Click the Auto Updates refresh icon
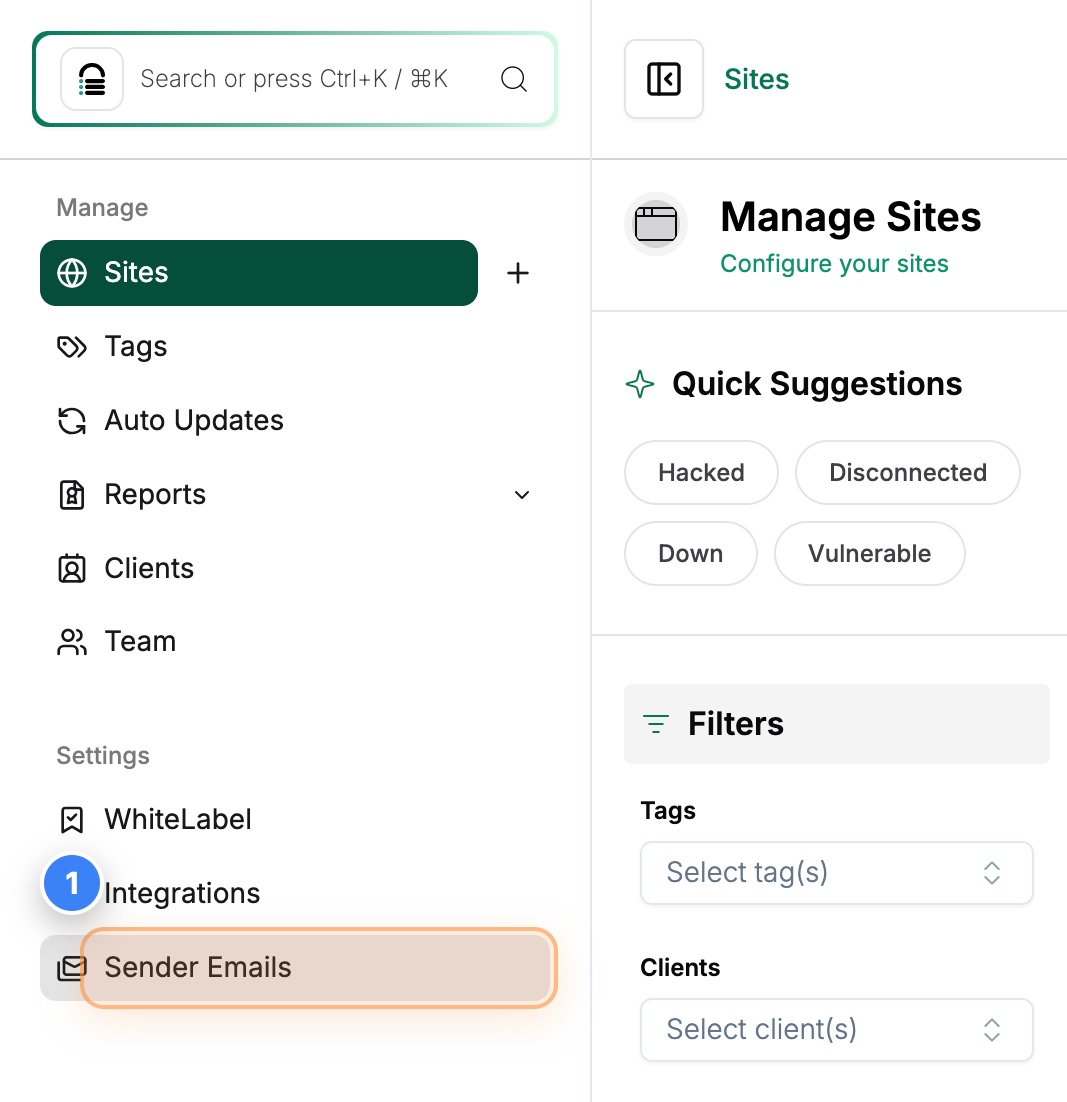Image resolution: width=1067 pixels, height=1102 pixels. (71, 420)
